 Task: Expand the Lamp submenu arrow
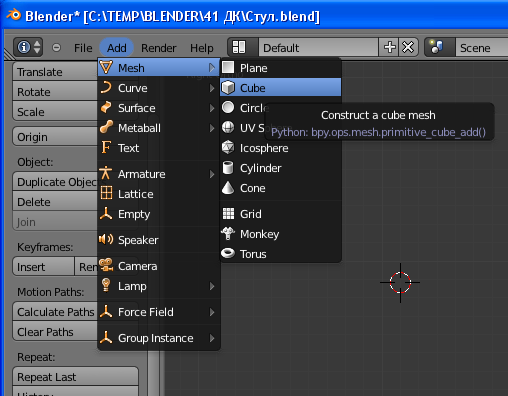[212, 286]
